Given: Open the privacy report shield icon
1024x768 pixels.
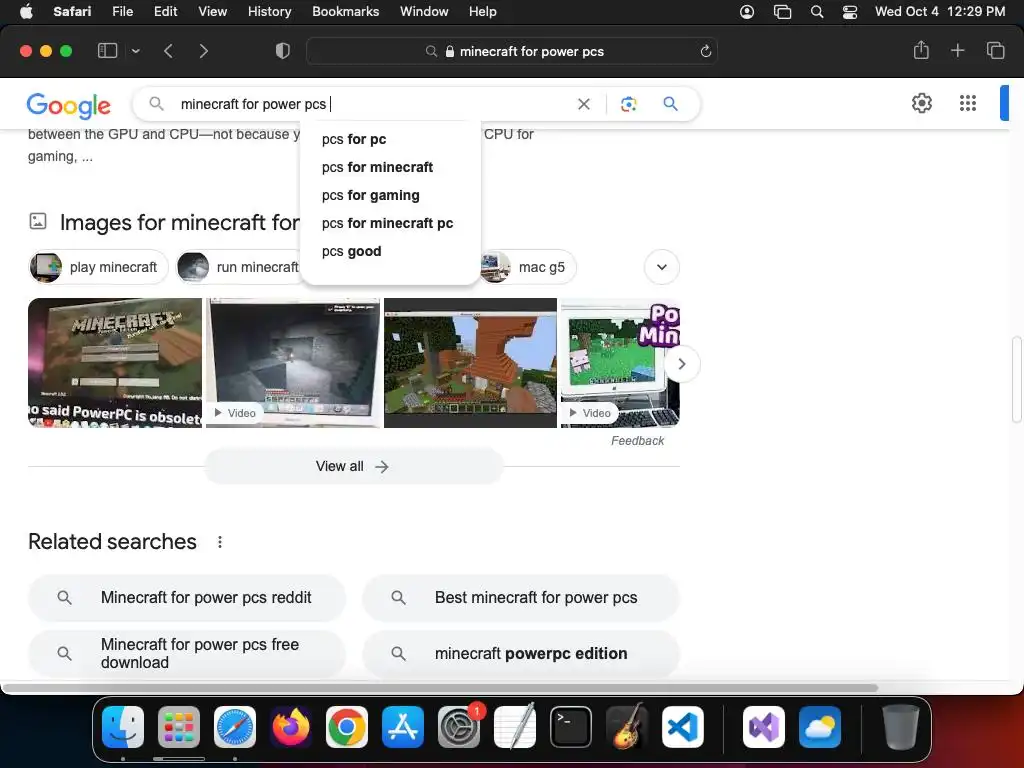Looking at the screenshot, I should (x=283, y=51).
